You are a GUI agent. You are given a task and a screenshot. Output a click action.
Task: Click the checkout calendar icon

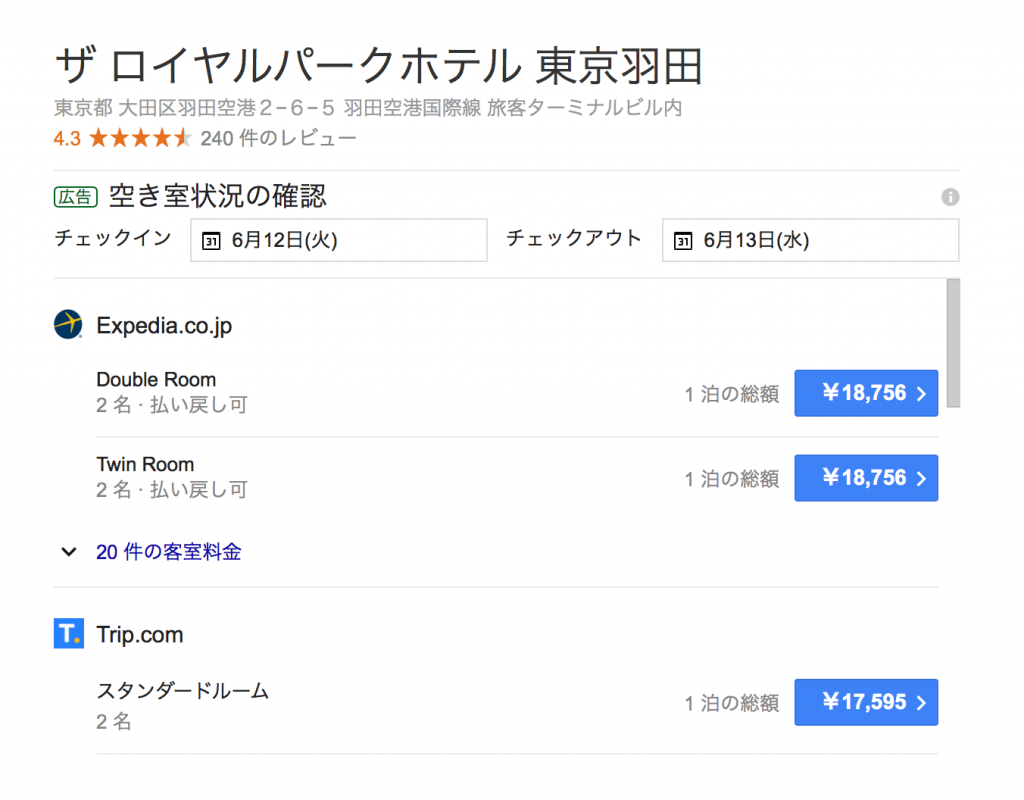[682, 241]
